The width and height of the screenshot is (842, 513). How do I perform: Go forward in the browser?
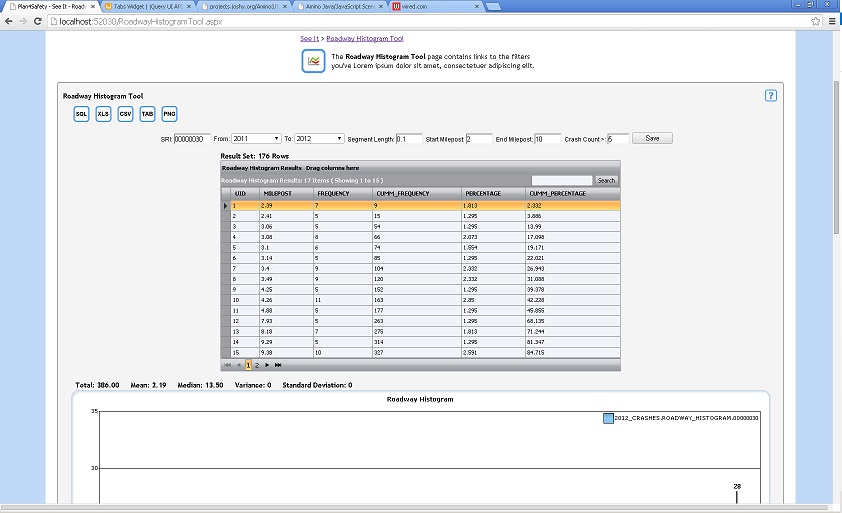pos(23,21)
